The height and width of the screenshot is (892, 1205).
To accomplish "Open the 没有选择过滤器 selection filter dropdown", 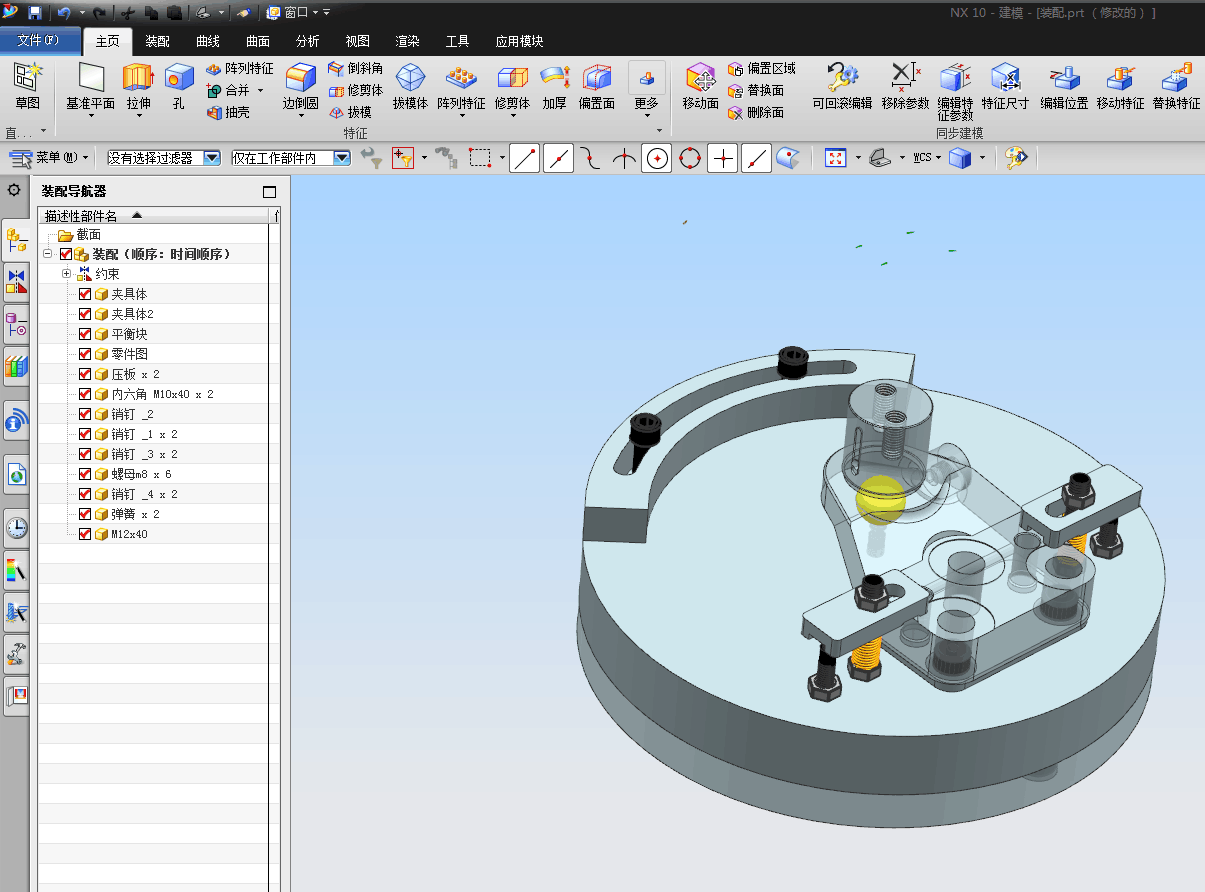I will [x=211, y=158].
